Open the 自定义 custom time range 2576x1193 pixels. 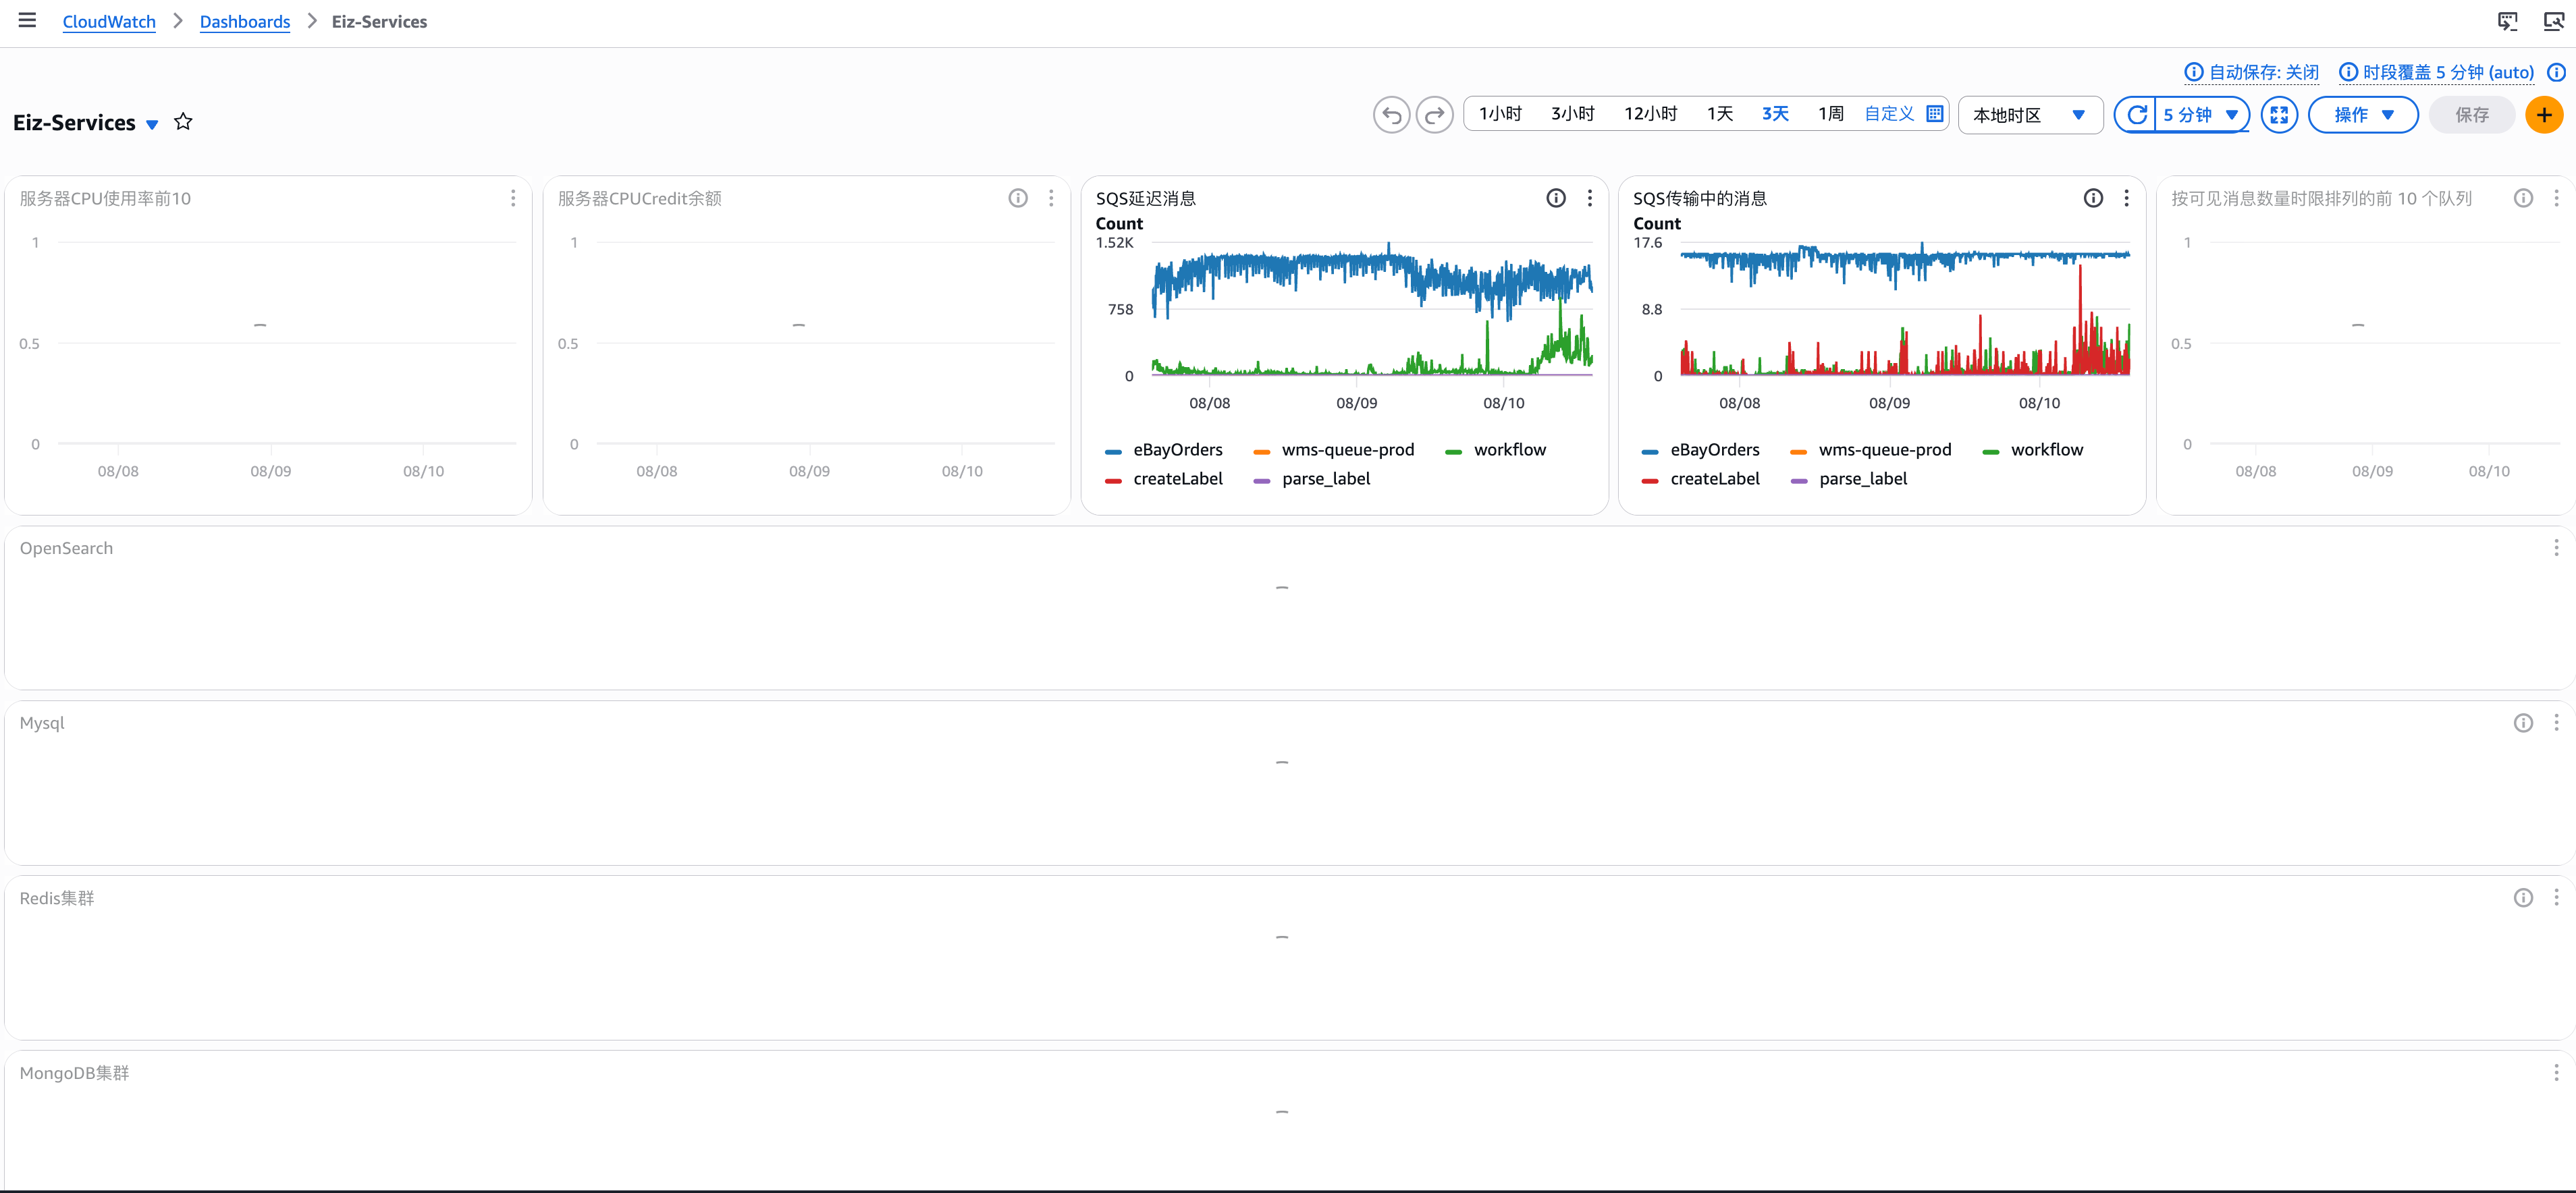(x=1889, y=114)
